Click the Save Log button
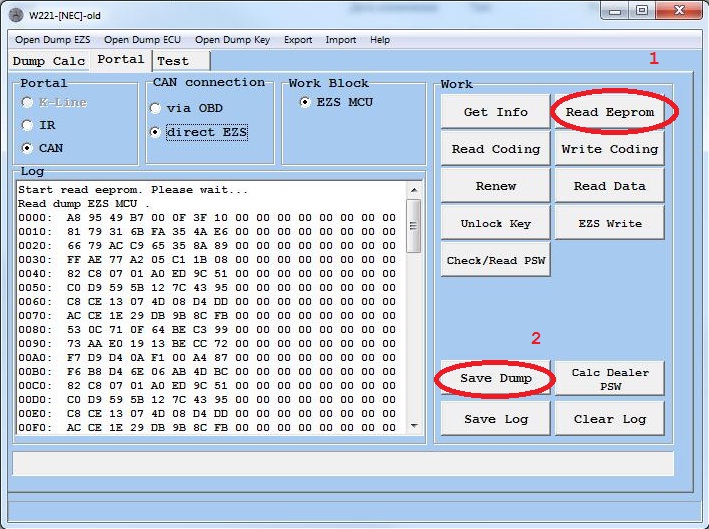Screen dimensions: 709x529 tap(496, 419)
